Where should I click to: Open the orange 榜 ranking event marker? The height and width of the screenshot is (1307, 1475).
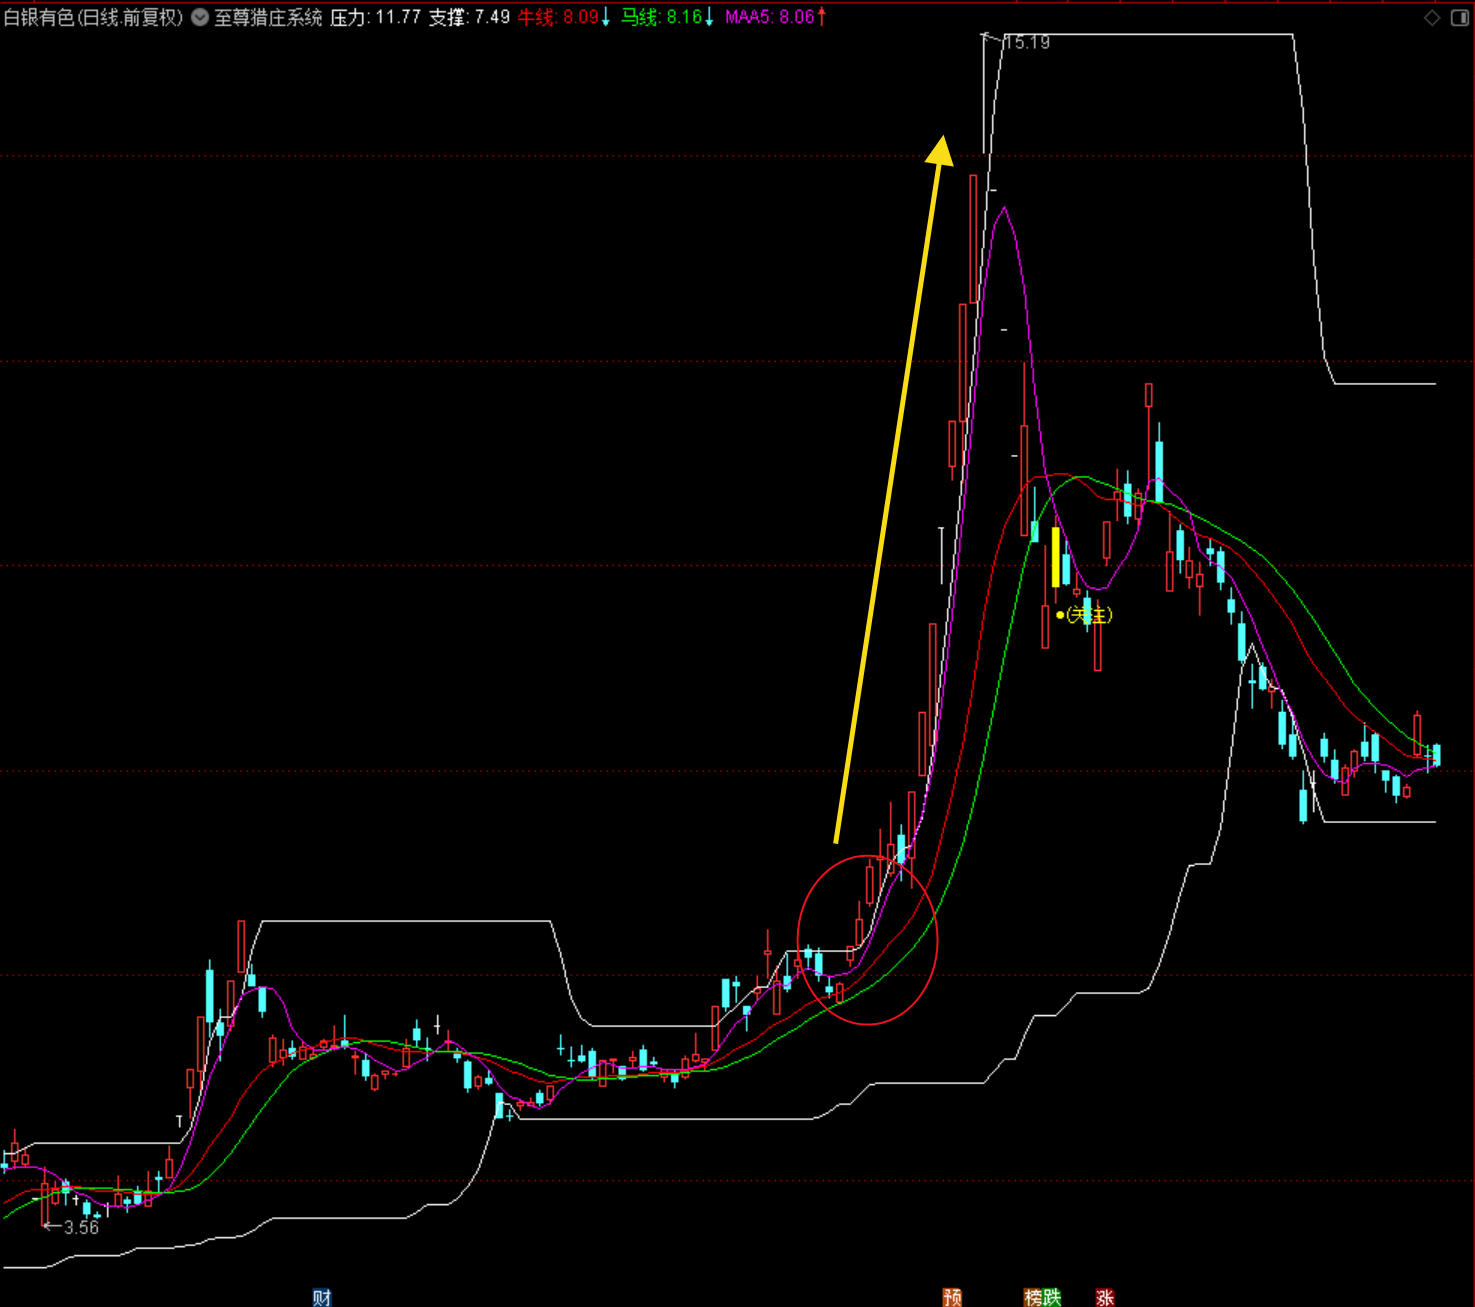tap(1033, 1297)
